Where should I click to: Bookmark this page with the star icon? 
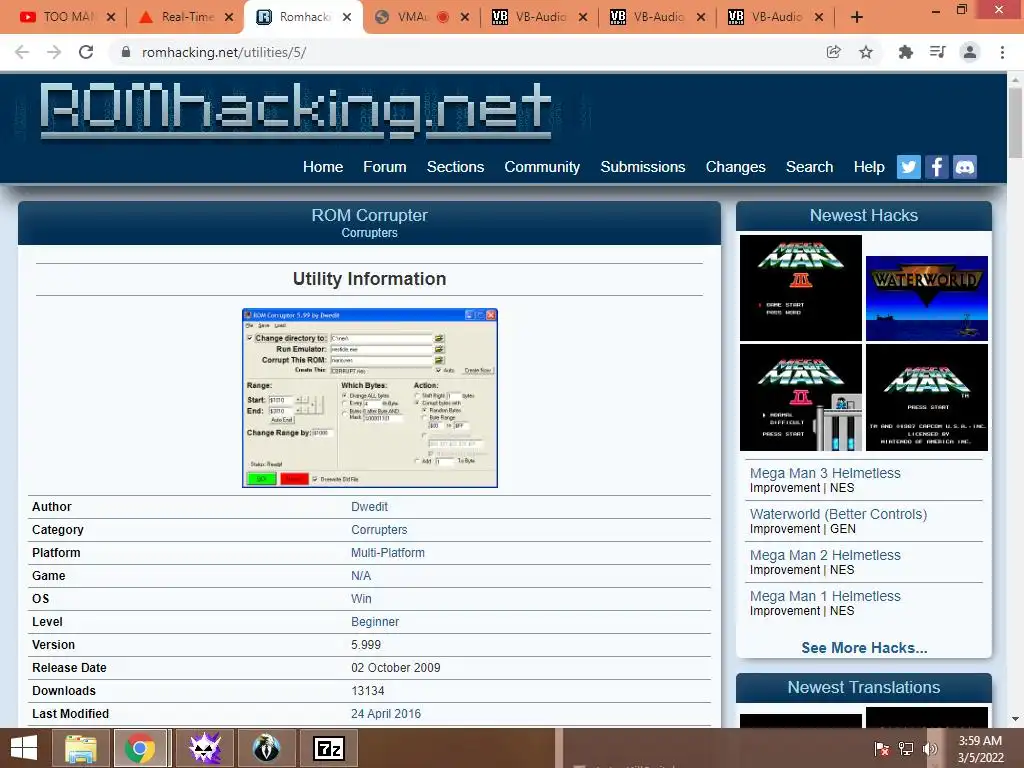click(866, 52)
